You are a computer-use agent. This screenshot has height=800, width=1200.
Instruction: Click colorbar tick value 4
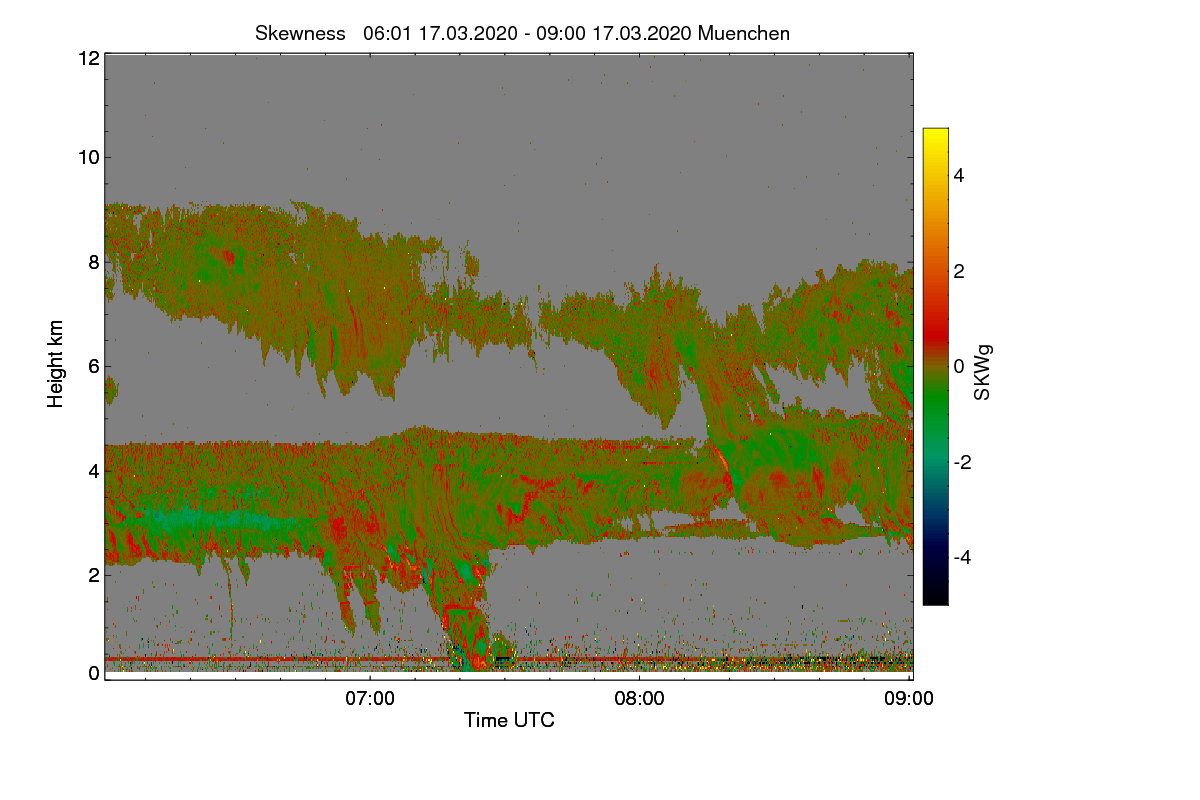pyautogui.click(x=959, y=175)
